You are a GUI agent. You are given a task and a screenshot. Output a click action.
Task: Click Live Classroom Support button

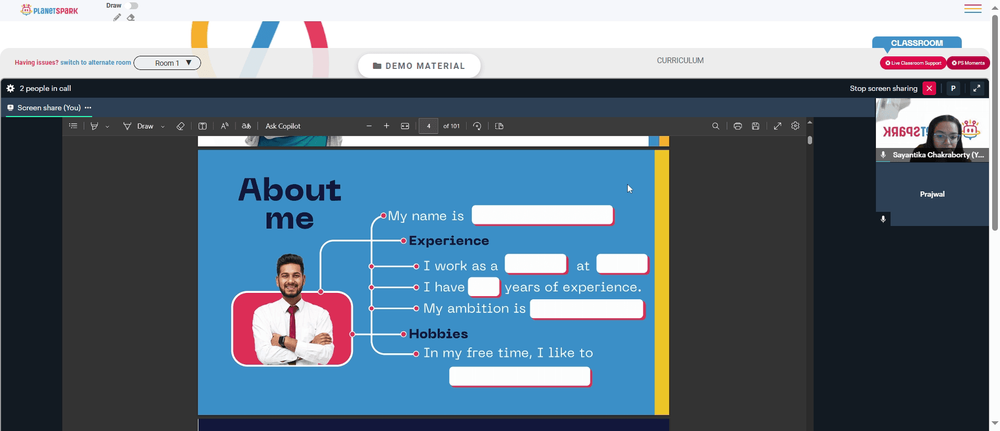pyautogui.click(x=913, y=63)
